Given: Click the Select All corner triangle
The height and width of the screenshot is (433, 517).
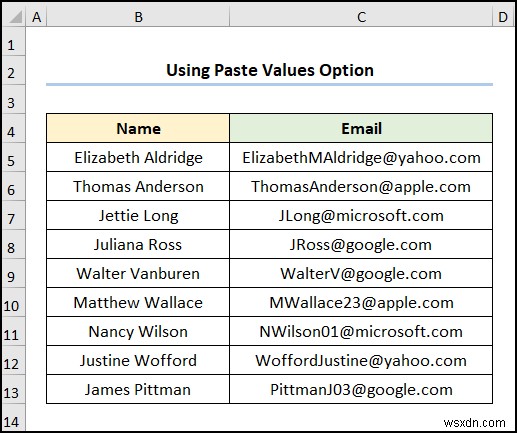Looking at the screenshot, I should (15, 17).
